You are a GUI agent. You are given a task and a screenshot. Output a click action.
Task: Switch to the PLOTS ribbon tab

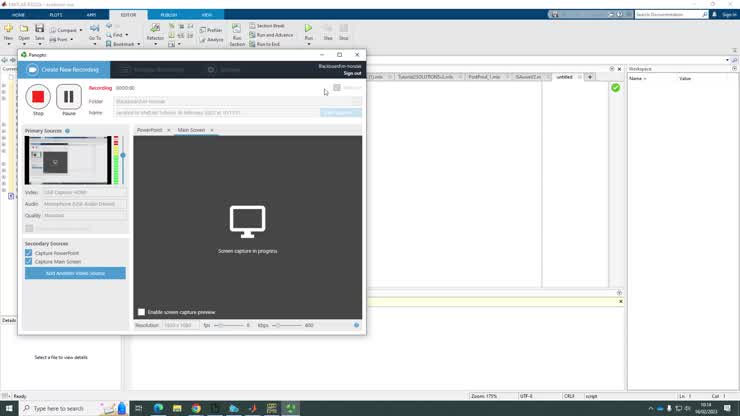point(56,15)
